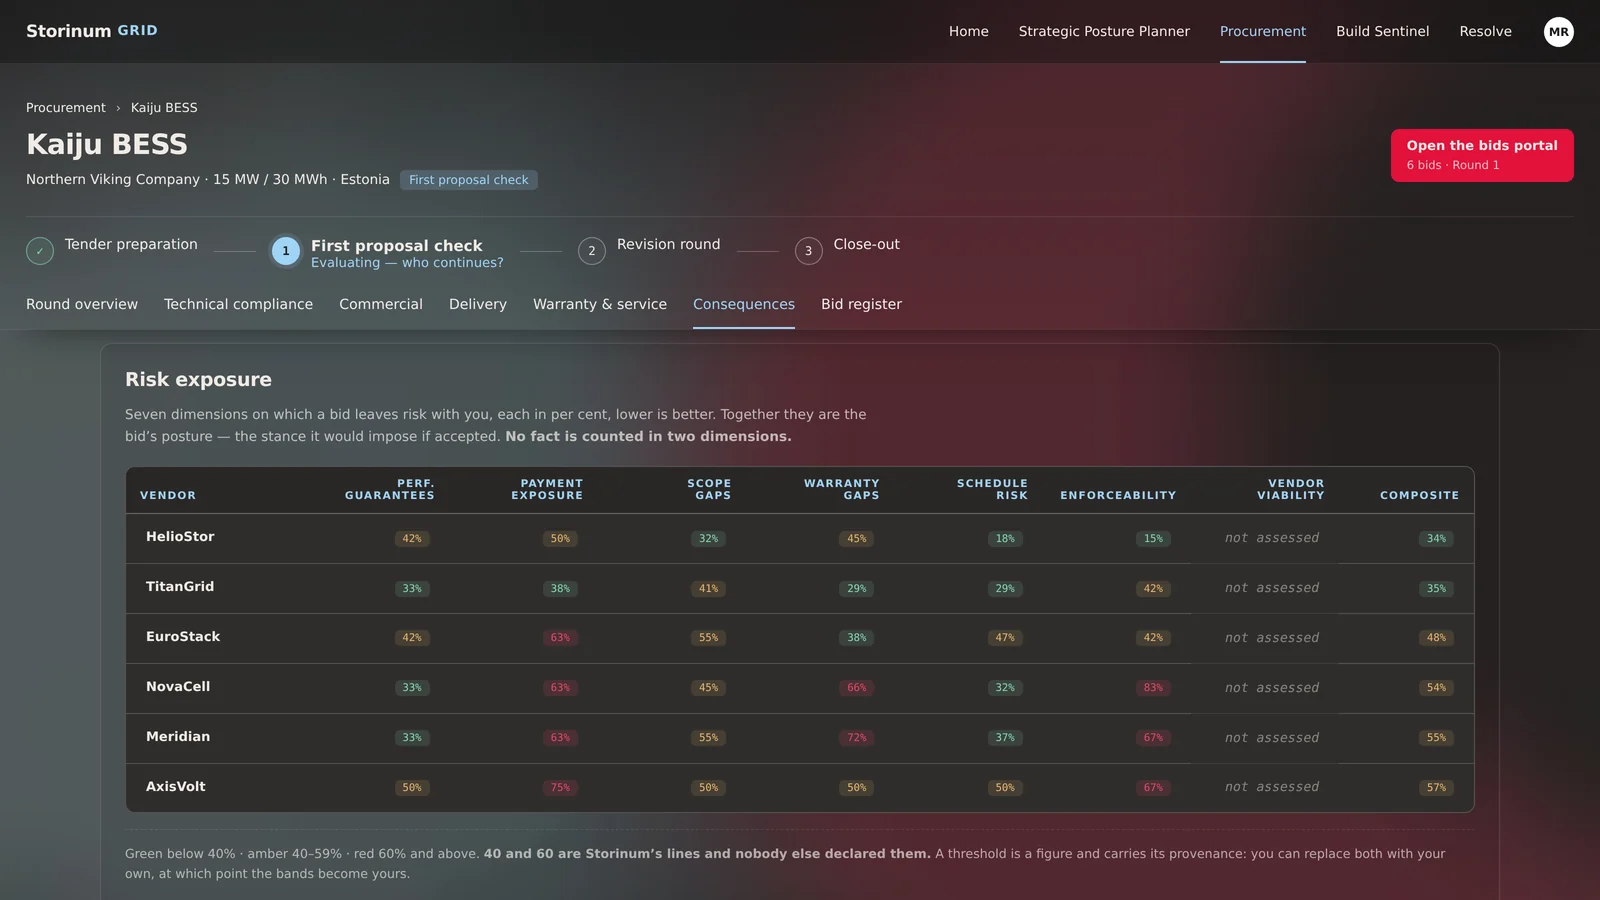
Task: Switch to the Round overview tab
Action: pos(82,304)
